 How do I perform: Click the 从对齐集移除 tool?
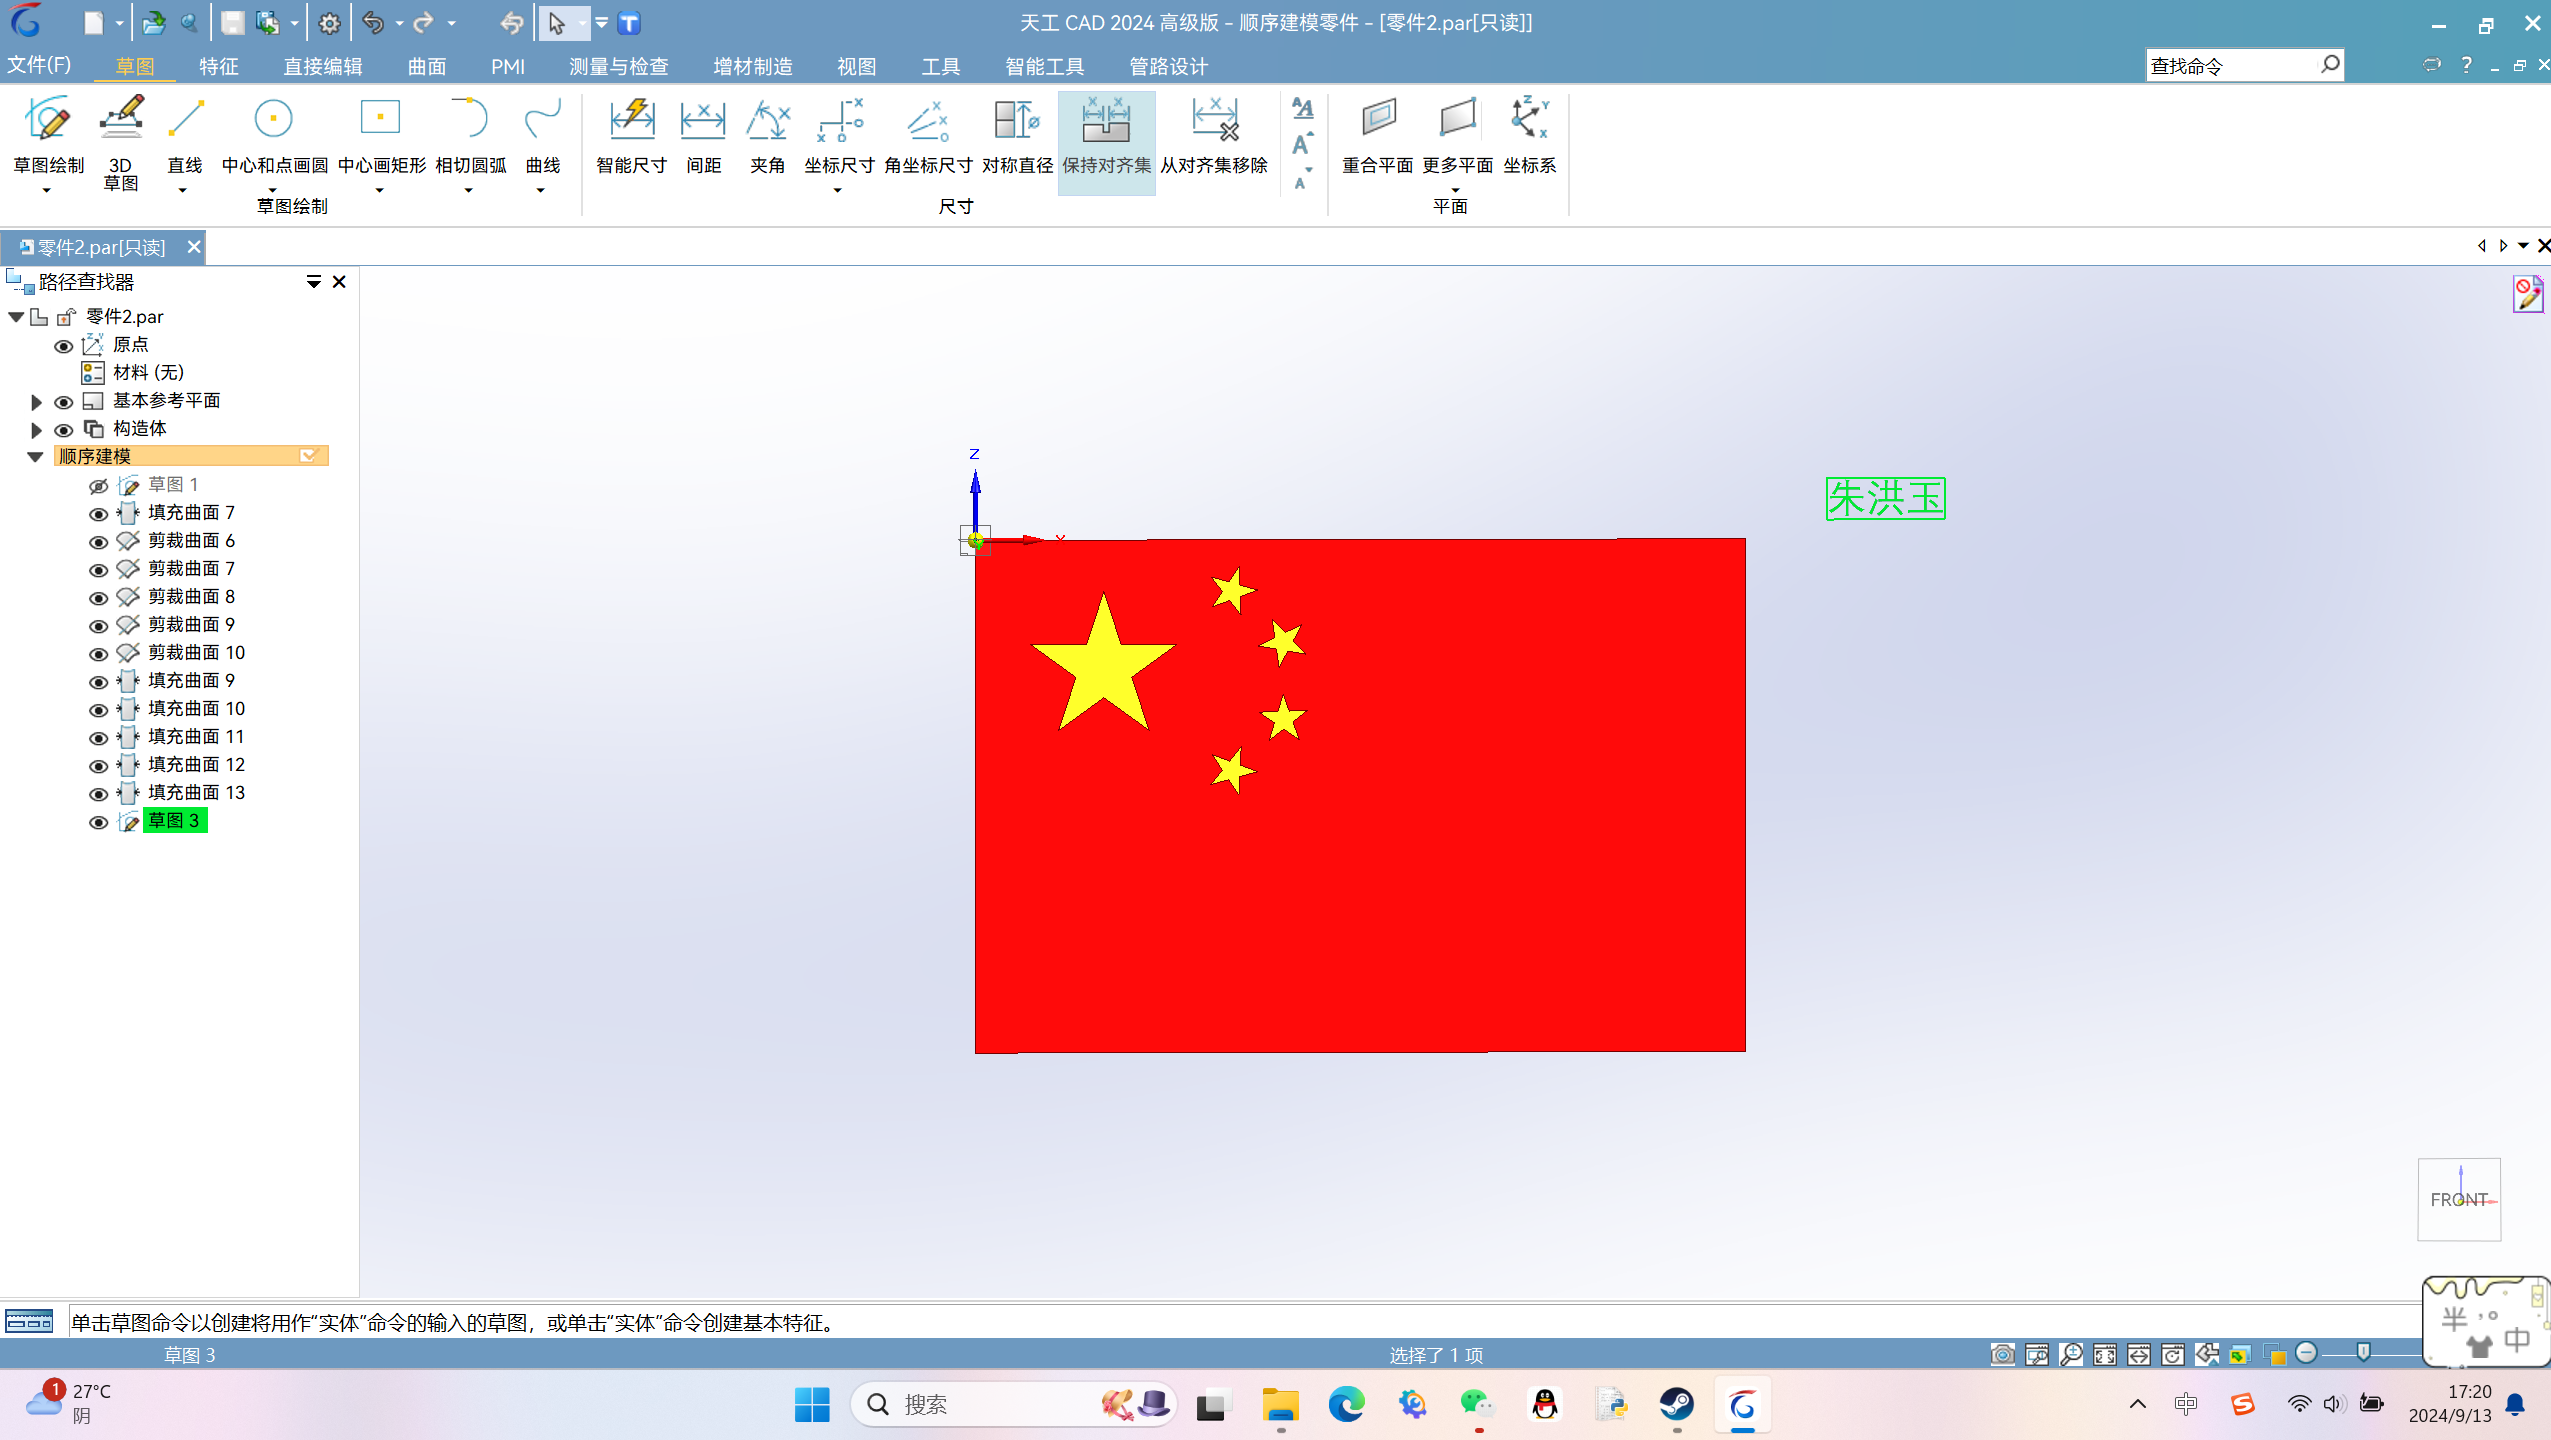pos(1214,135)
